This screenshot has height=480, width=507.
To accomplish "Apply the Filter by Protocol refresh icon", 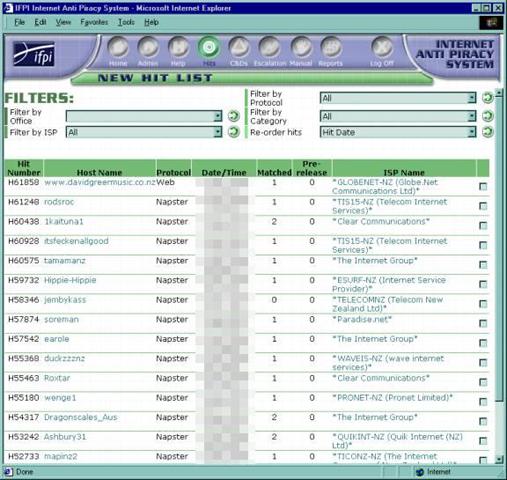I will click(x=487, y=98).
